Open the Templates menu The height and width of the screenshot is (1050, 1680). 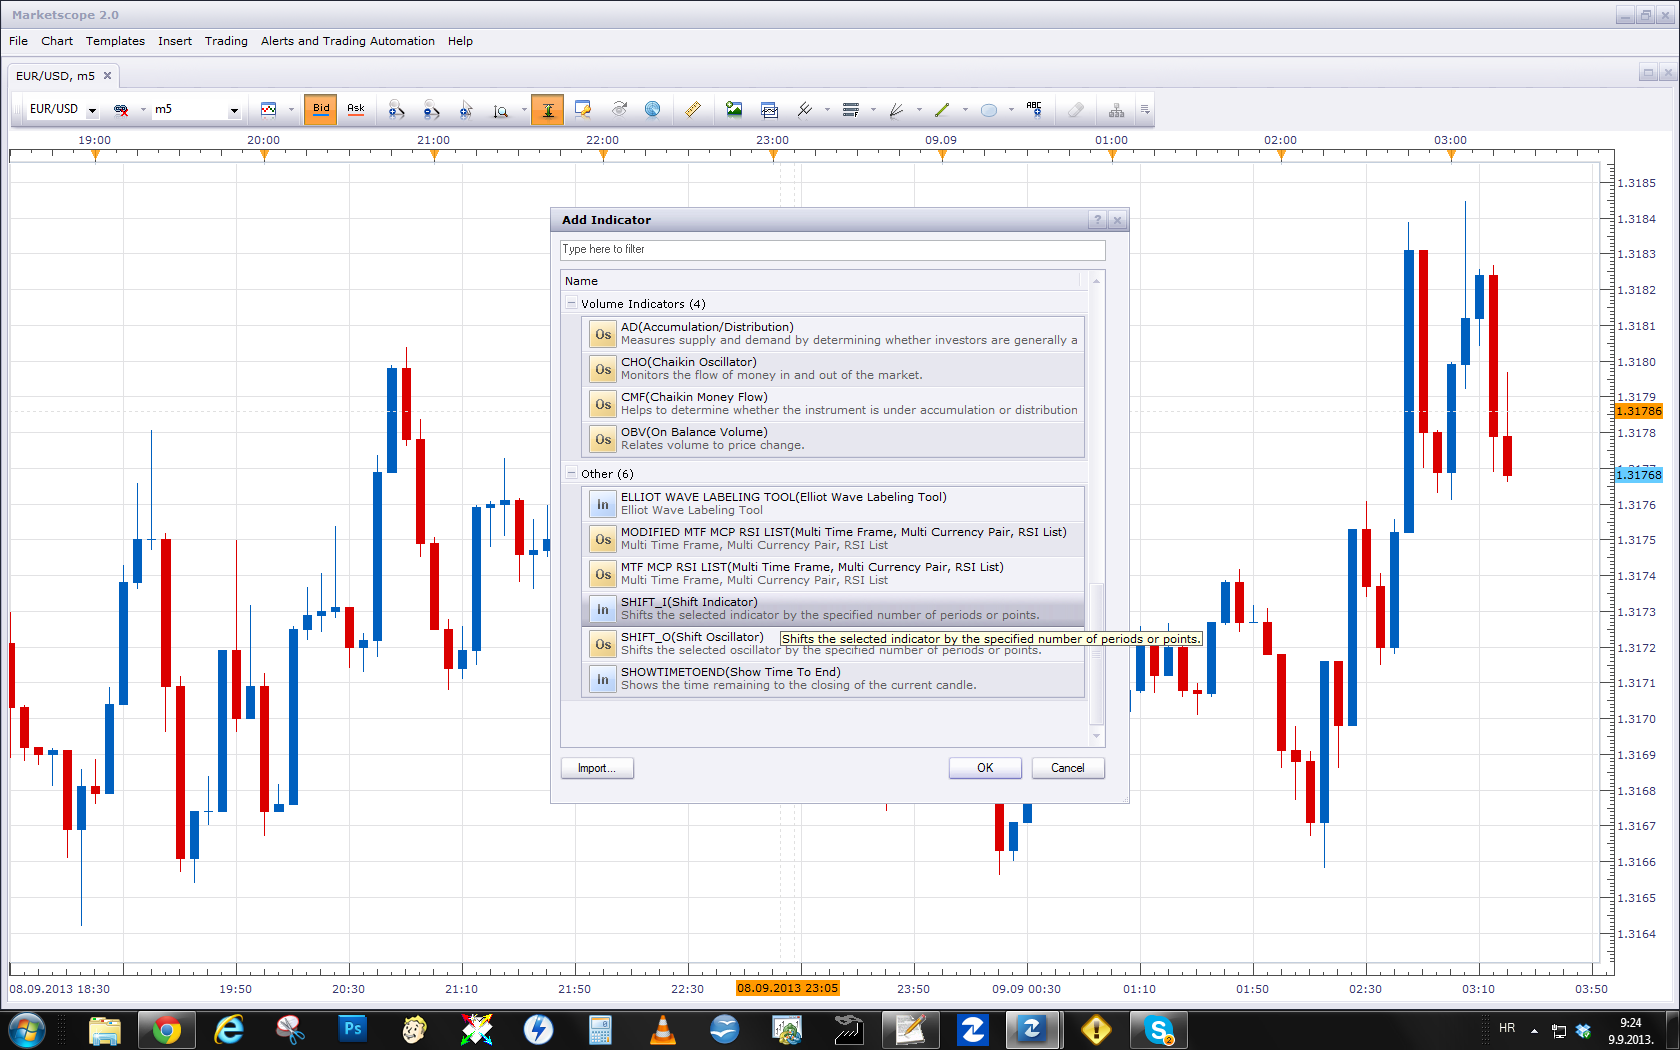tap(115, 41)
